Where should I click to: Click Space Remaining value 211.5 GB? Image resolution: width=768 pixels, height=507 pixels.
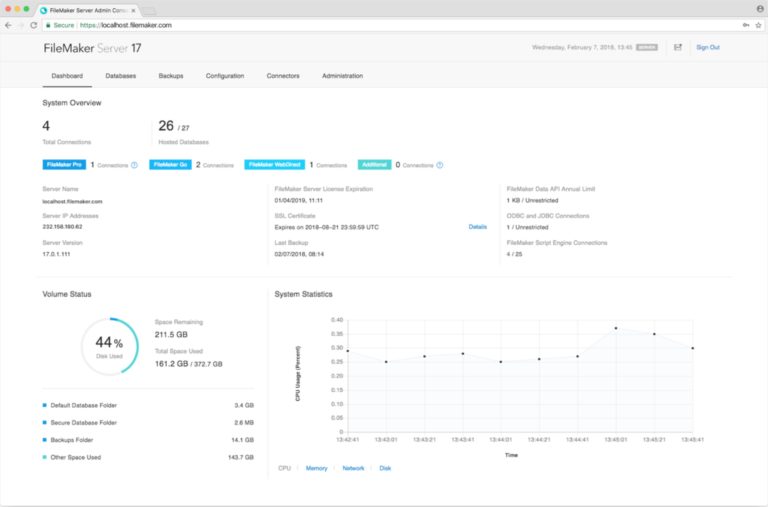pos(171,335)
